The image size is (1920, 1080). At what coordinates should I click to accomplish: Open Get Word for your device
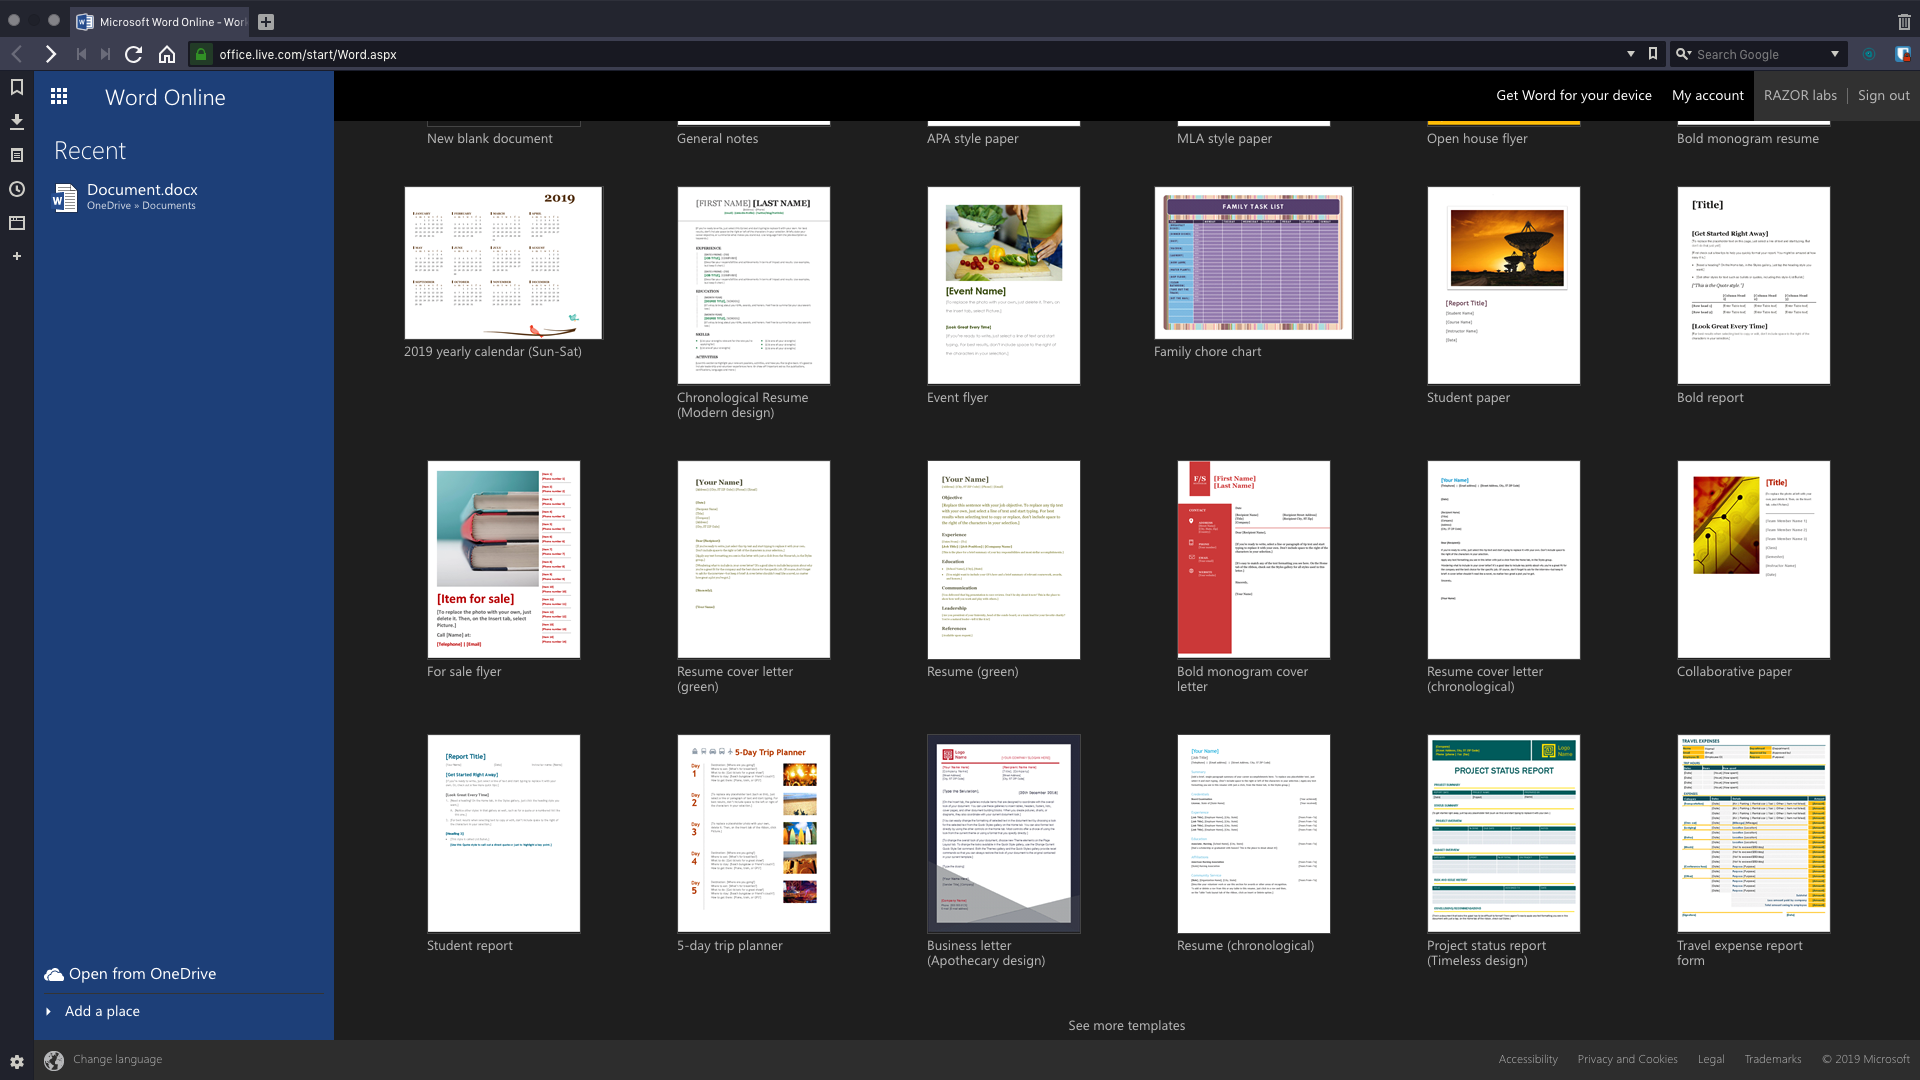[1573, 95]
